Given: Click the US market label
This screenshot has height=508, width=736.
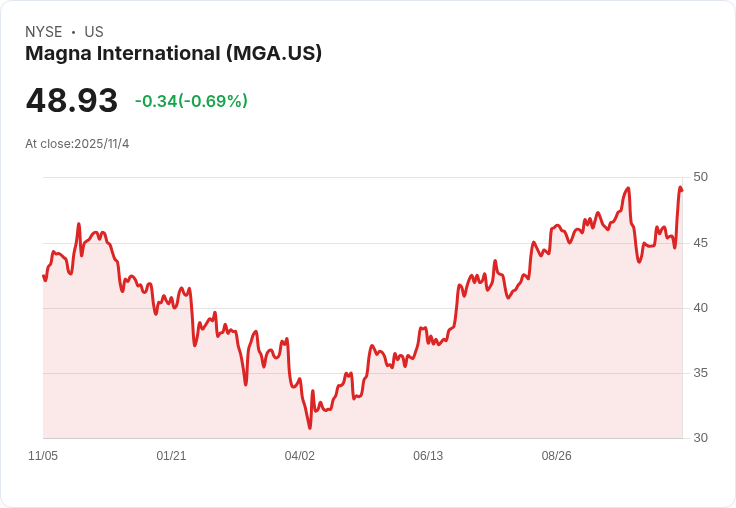Looking at the screenshot, I should 94,32.
